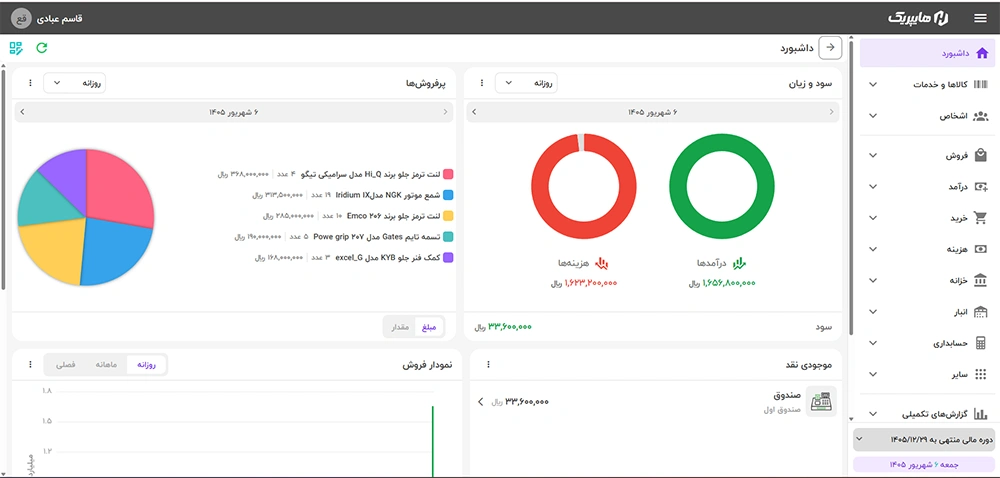Image resolution: width=1000 pixels, height=478 pixels.
Task: Click the people icon for اشخاص
Action: pyautogui.click(x=981, y=116)
